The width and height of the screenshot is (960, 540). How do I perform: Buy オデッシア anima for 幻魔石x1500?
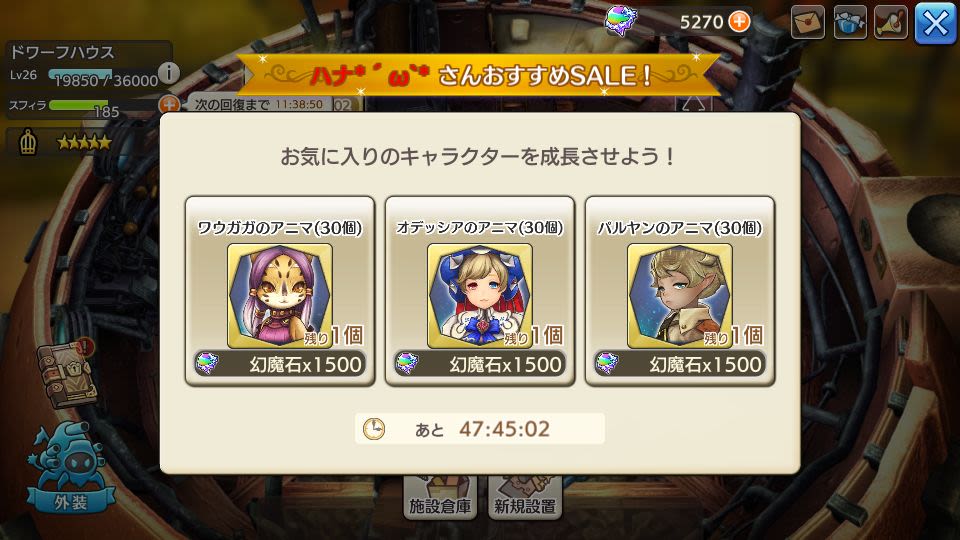(481, 364)
